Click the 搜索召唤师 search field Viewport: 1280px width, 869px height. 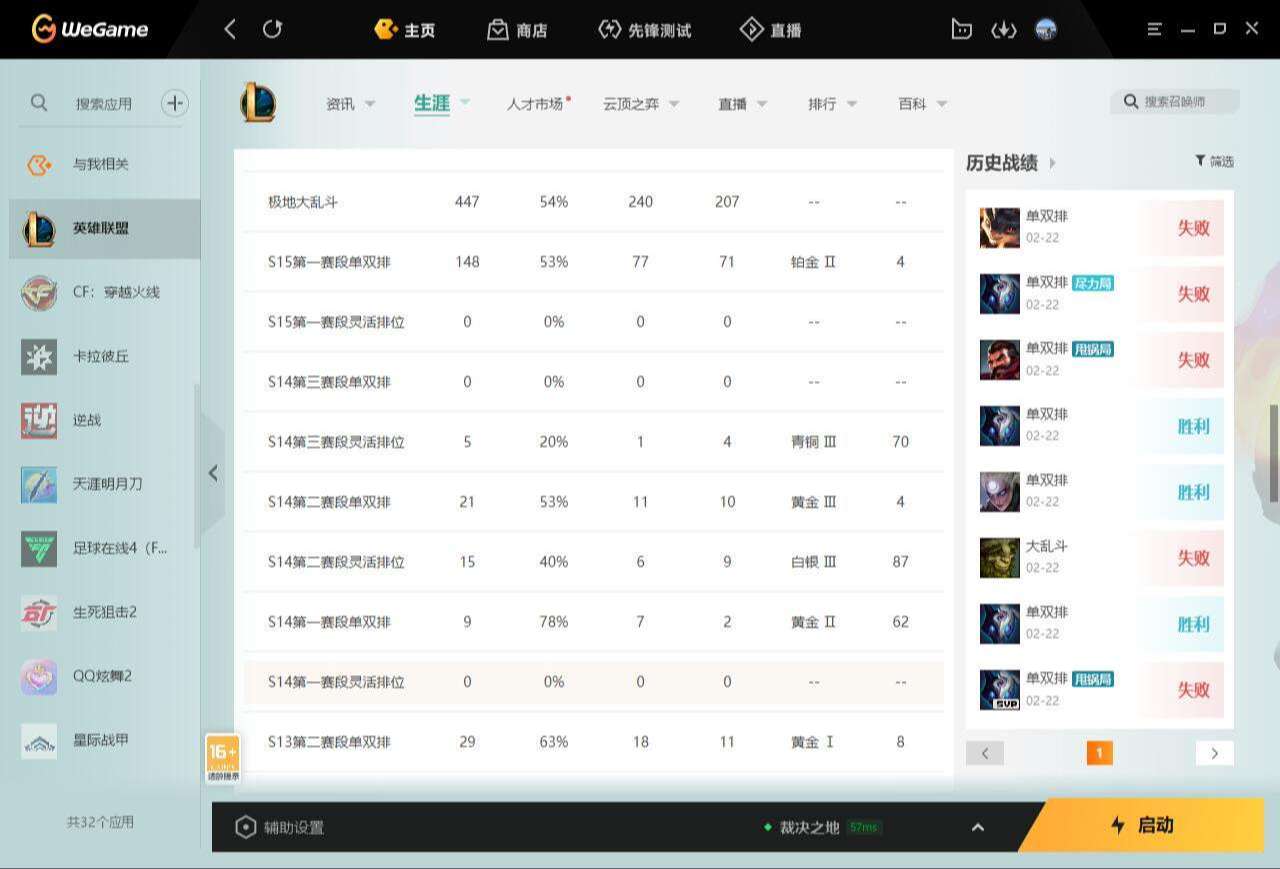1175,101
